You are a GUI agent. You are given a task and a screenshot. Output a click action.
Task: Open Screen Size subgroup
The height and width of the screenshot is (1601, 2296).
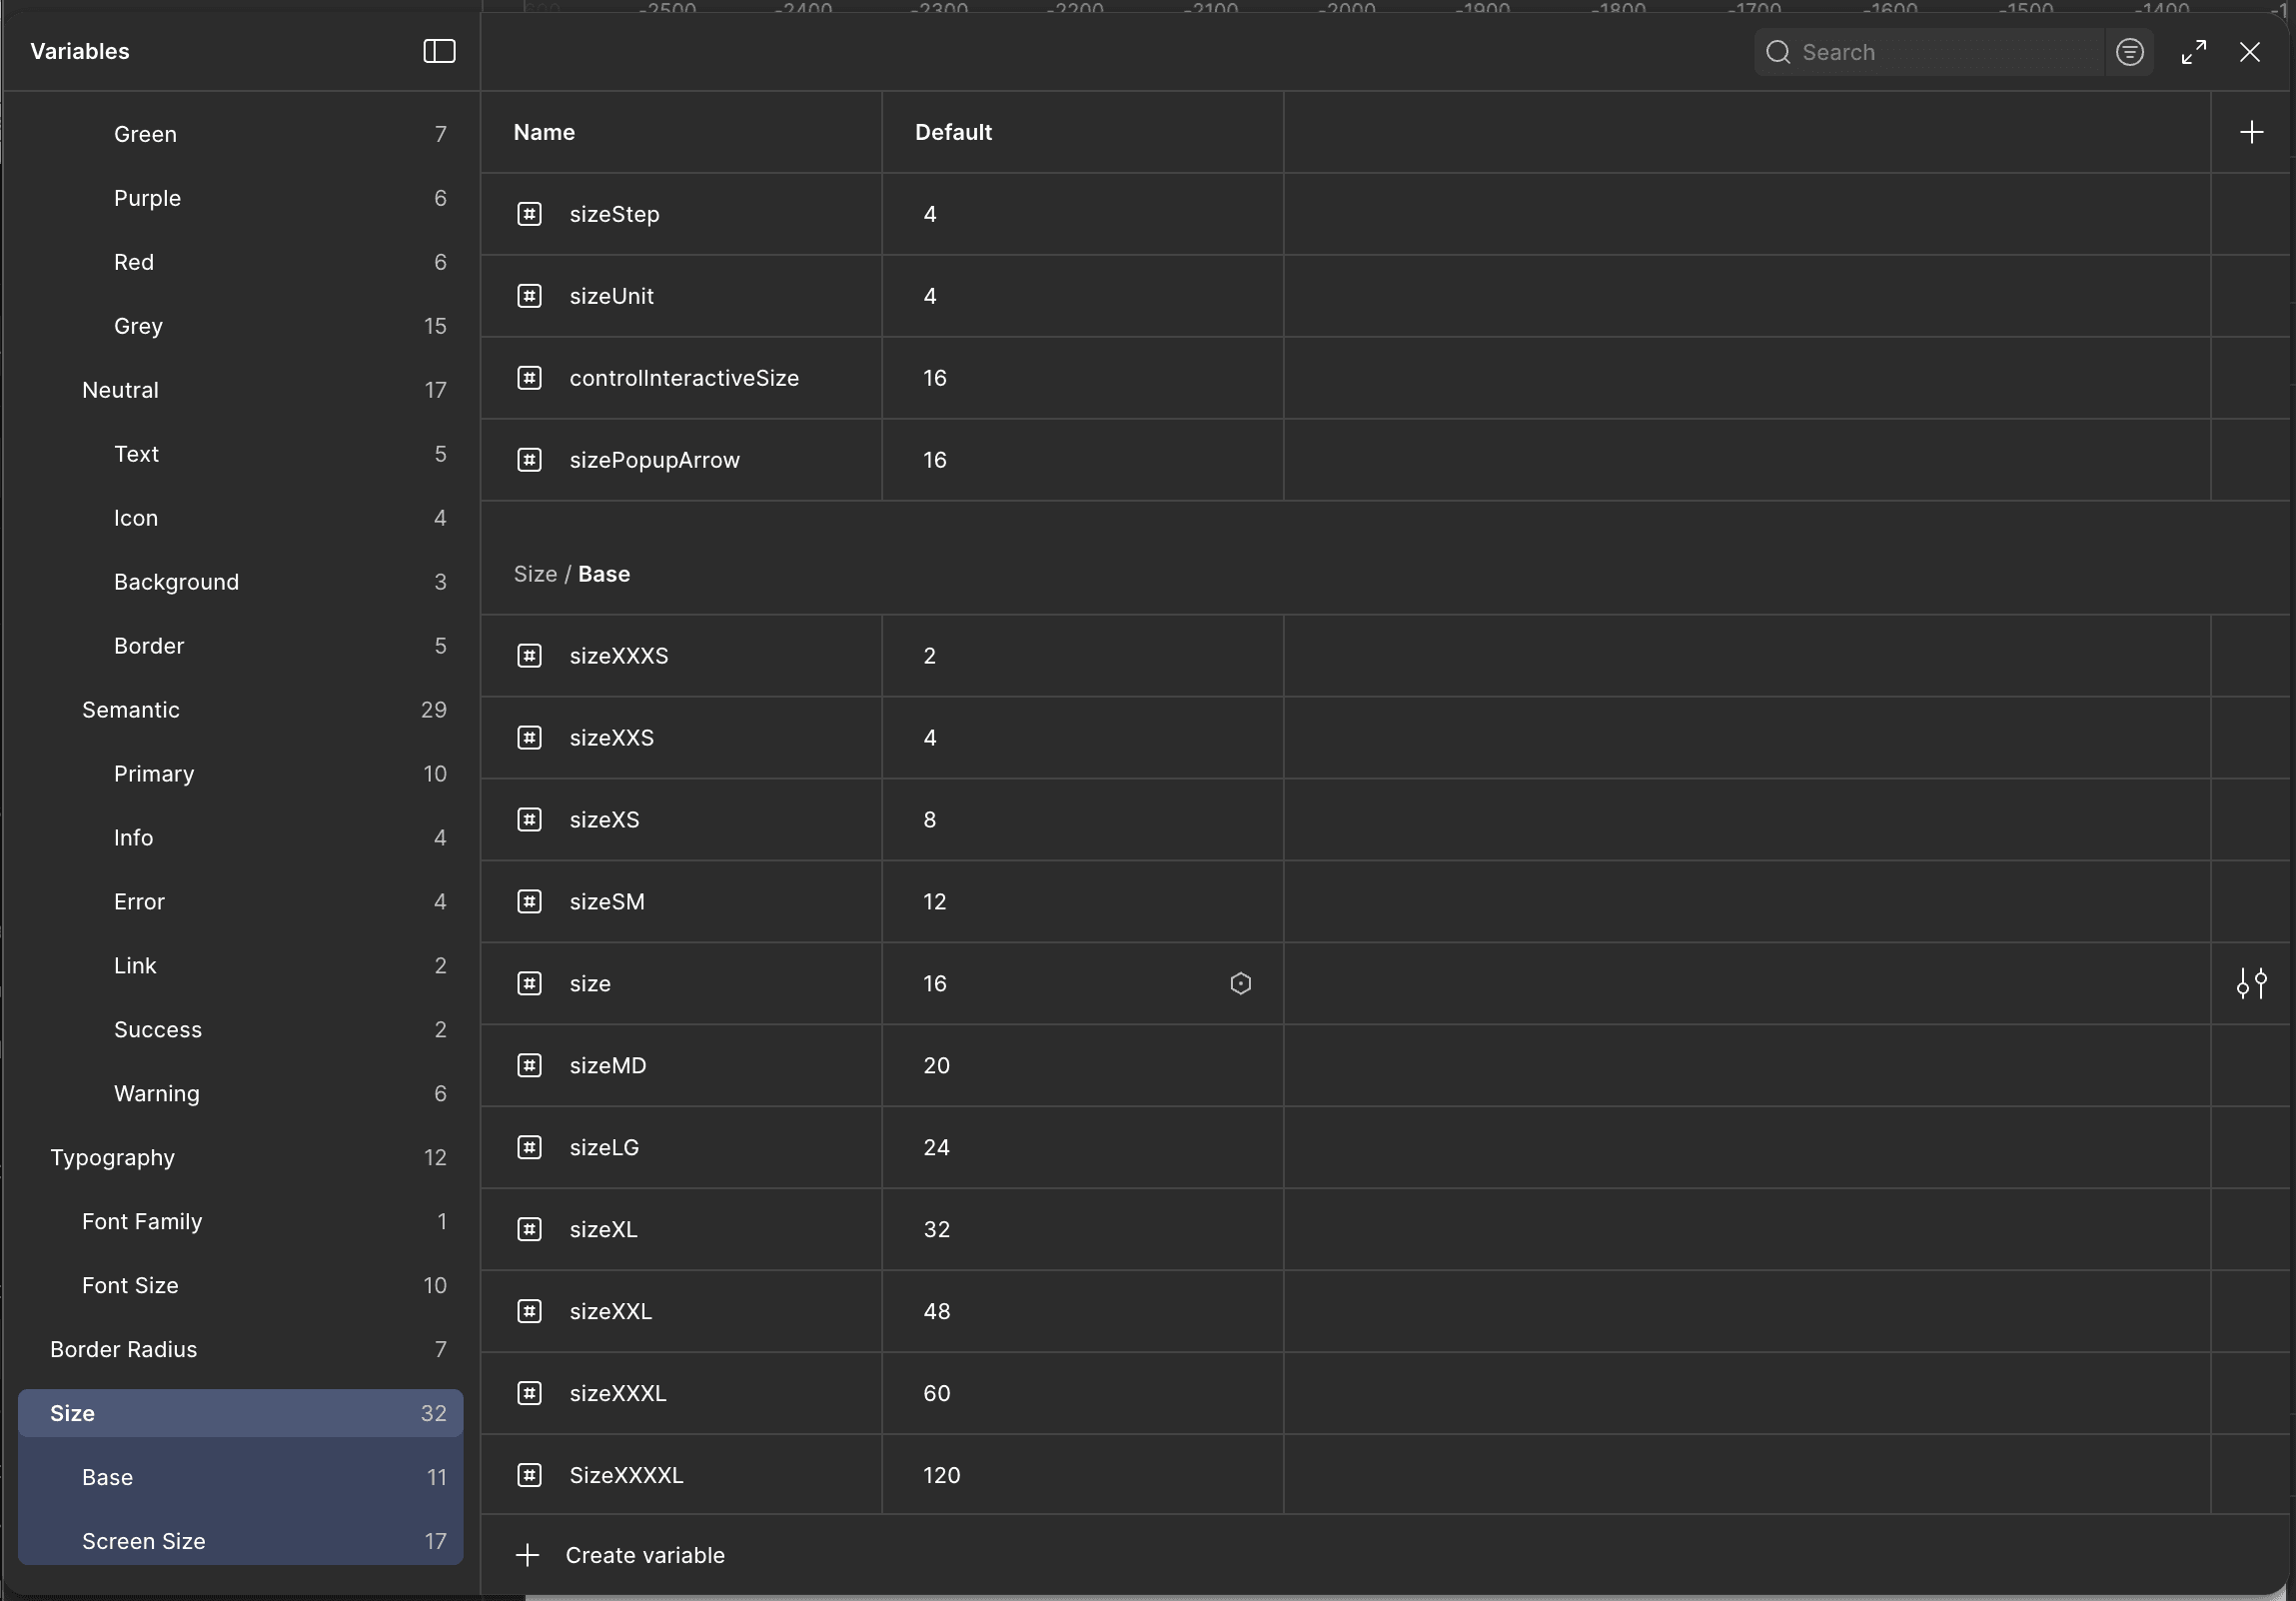(x=144, y=1541)
